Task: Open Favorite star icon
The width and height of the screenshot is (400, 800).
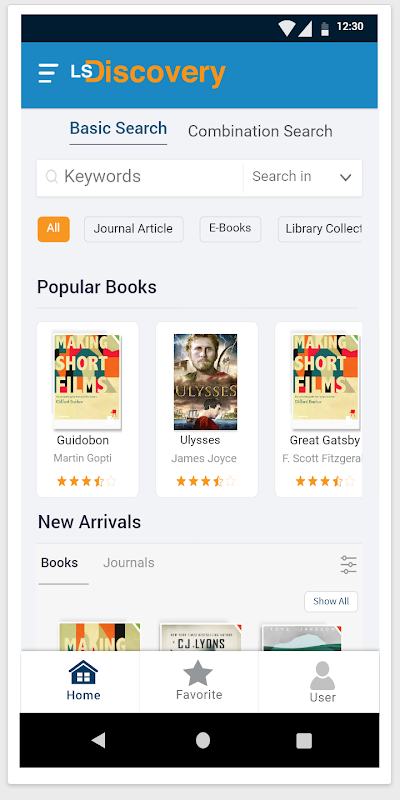Action: (x=198, y=673)
